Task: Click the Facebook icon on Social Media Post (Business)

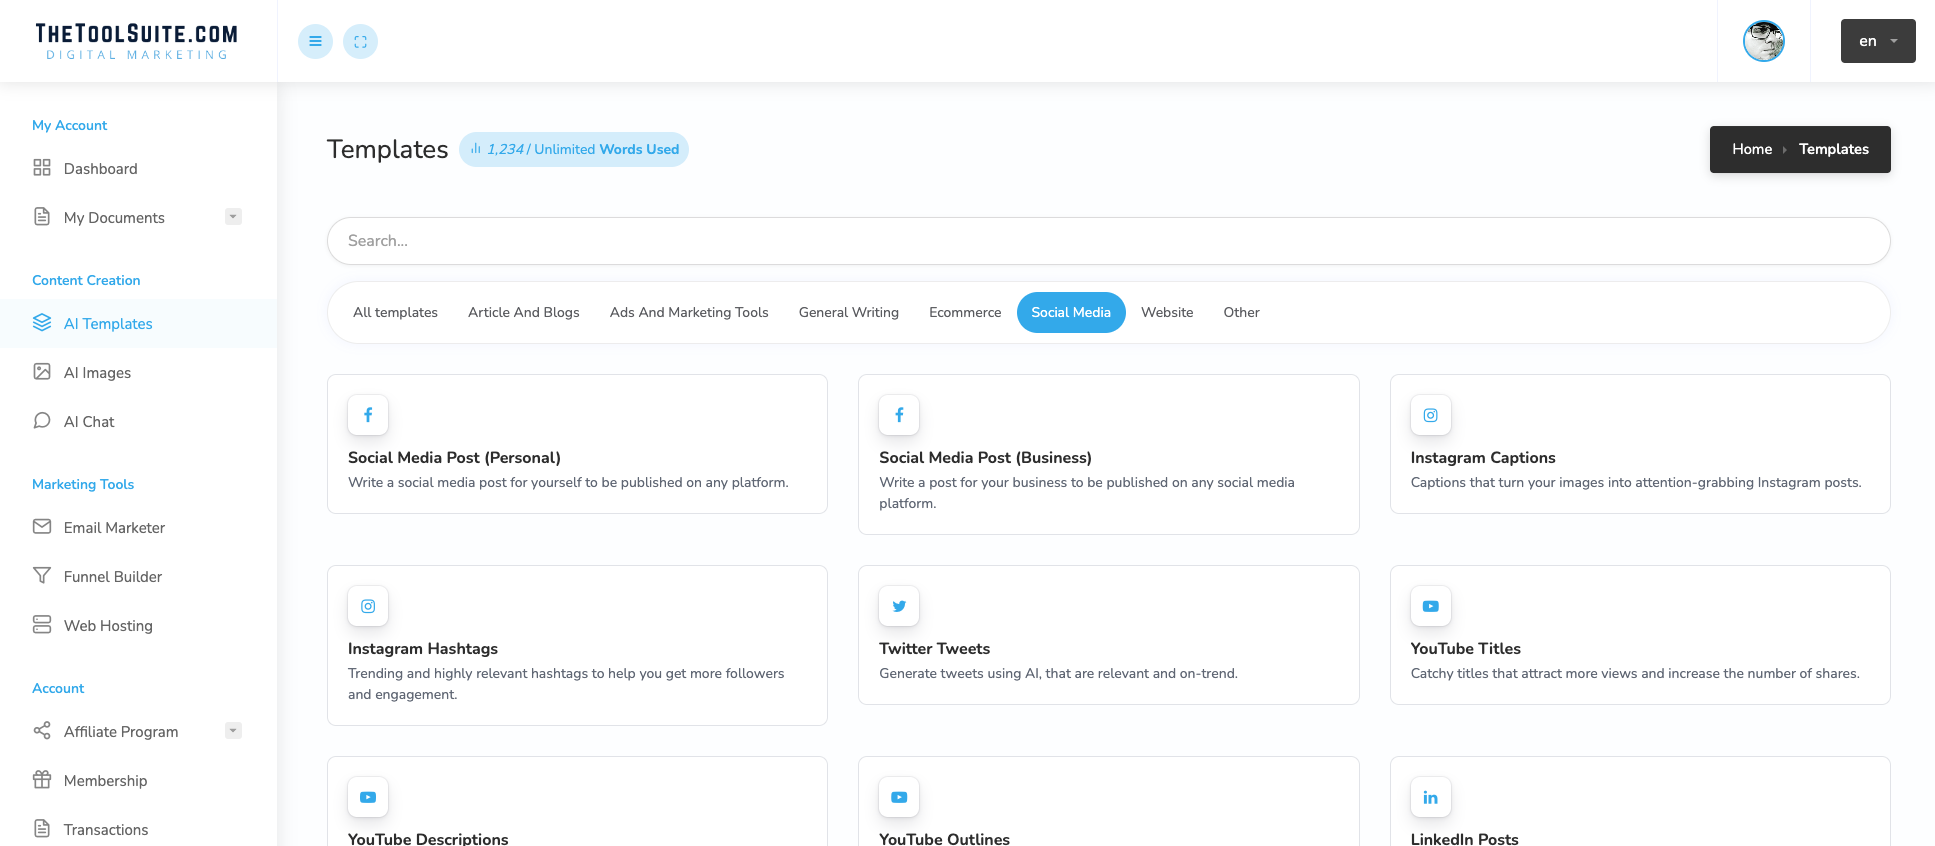Action: (899, 415)
